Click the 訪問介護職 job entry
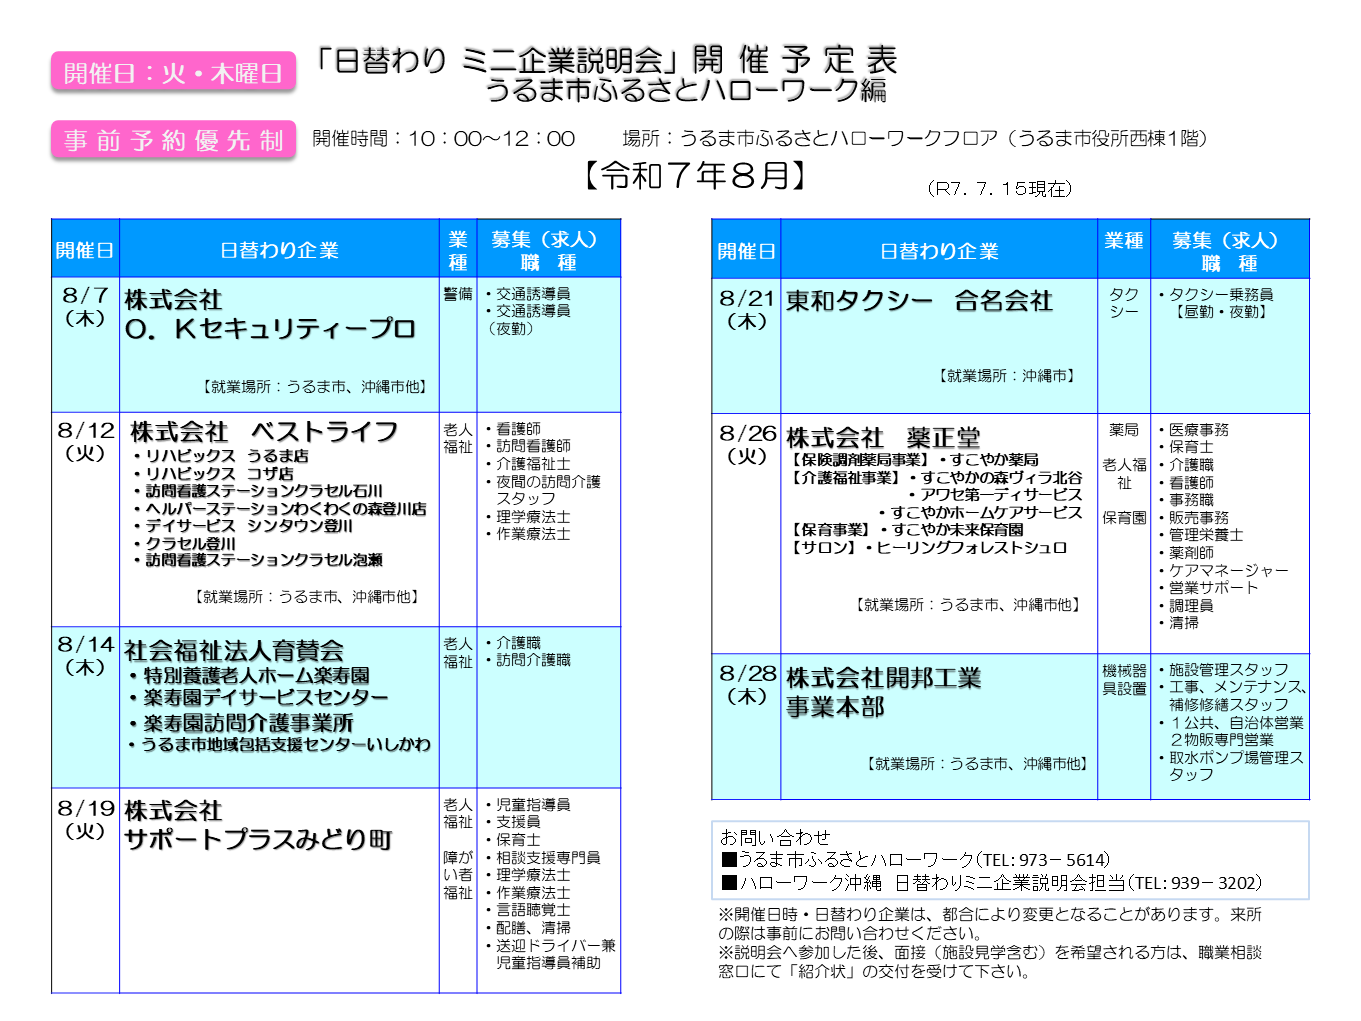Screen dimensions: 1361x1021 pos(528,660)
